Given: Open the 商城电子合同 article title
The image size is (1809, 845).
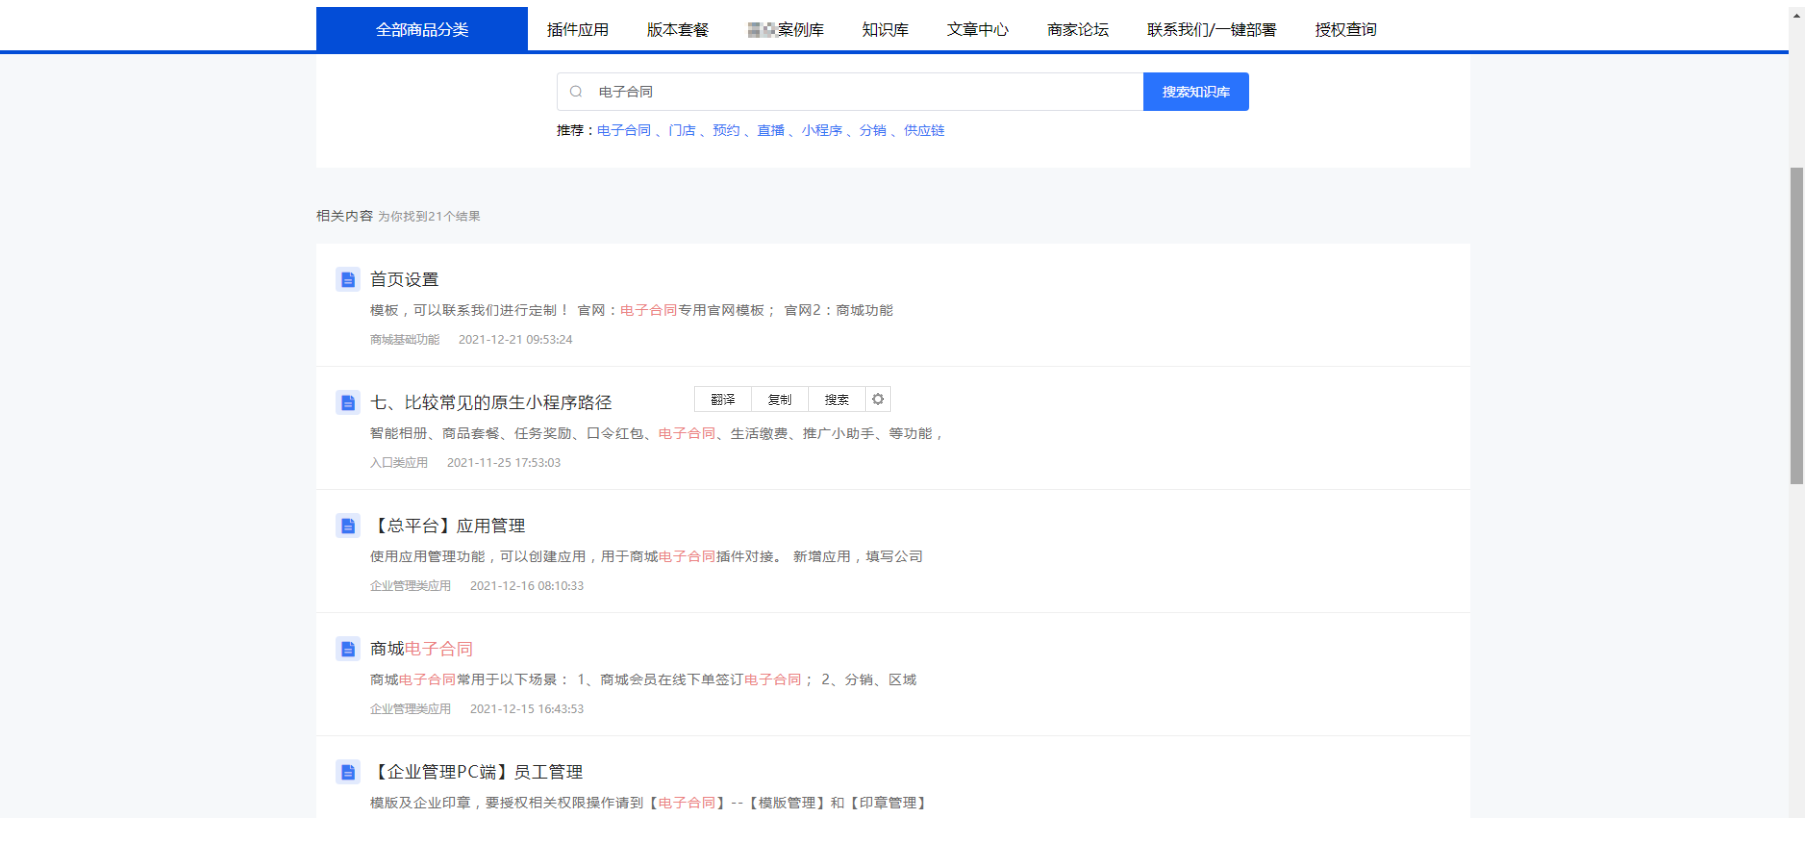Looking at the screenshot, I should 421,649.
